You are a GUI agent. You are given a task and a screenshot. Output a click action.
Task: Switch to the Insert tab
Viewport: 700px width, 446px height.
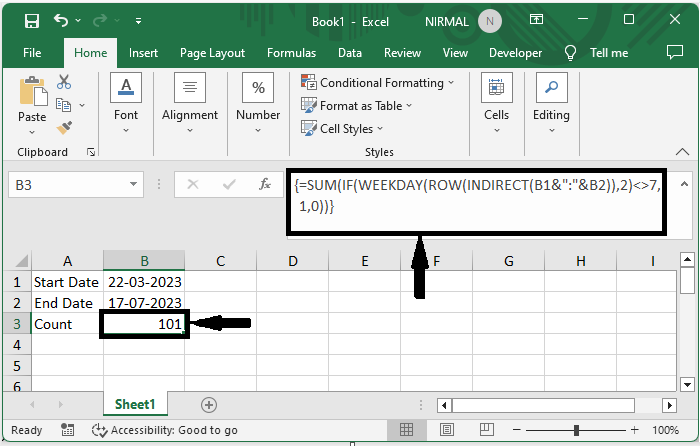pyautogui.click(x=143, y=53)
